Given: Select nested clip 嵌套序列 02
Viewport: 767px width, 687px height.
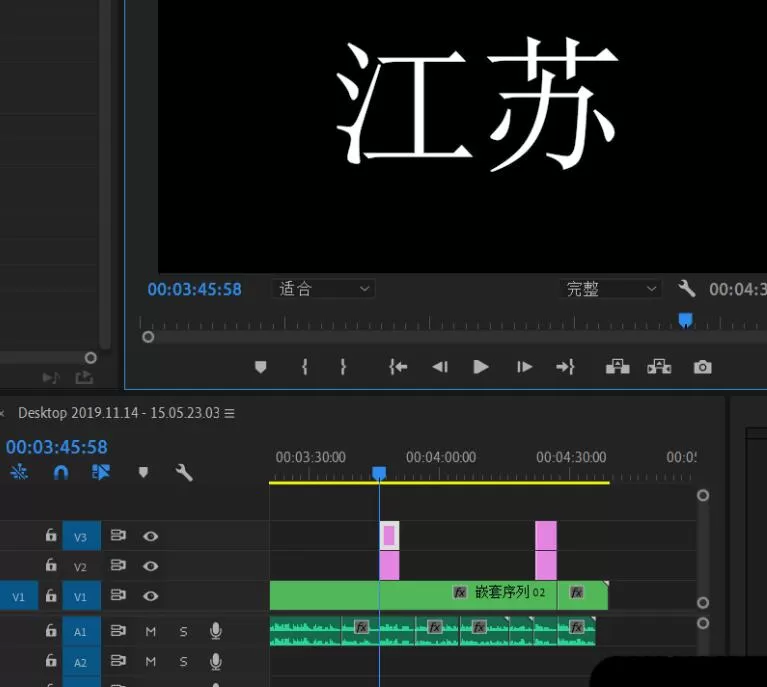Looking at the screenshot, I should pos(413,595).
